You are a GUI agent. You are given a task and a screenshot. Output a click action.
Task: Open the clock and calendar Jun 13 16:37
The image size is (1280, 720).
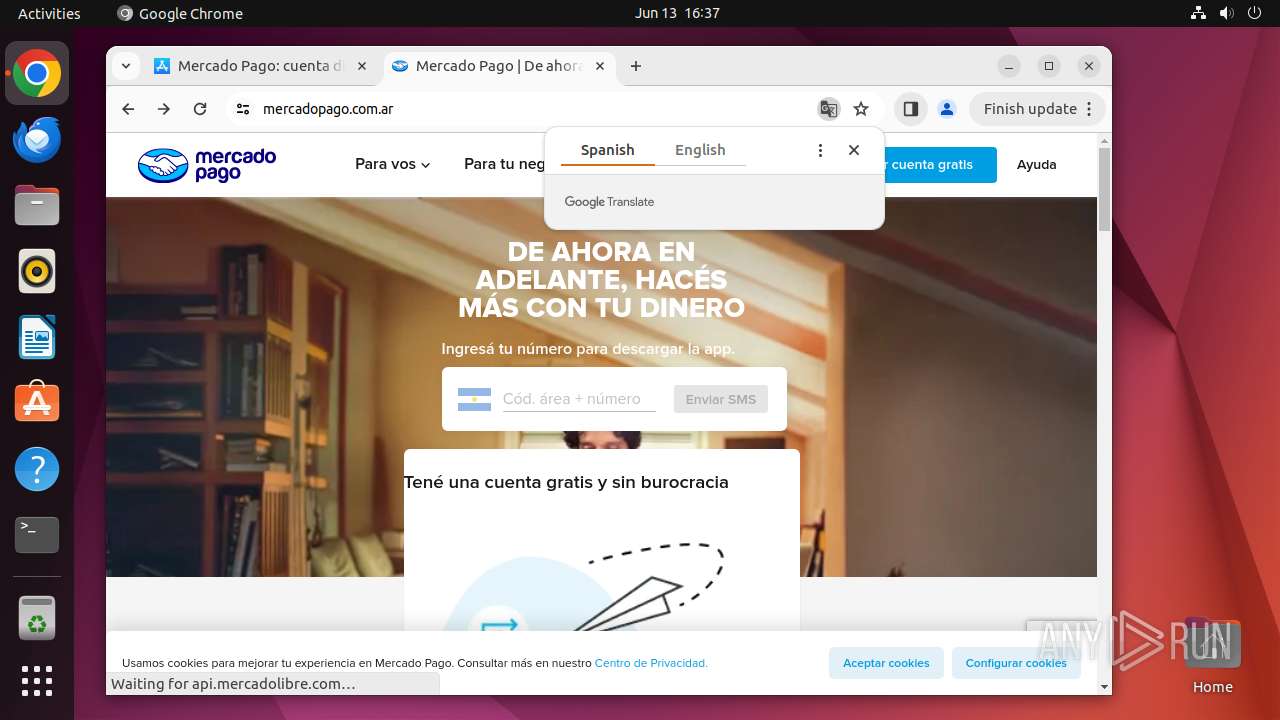pos(677,13)
